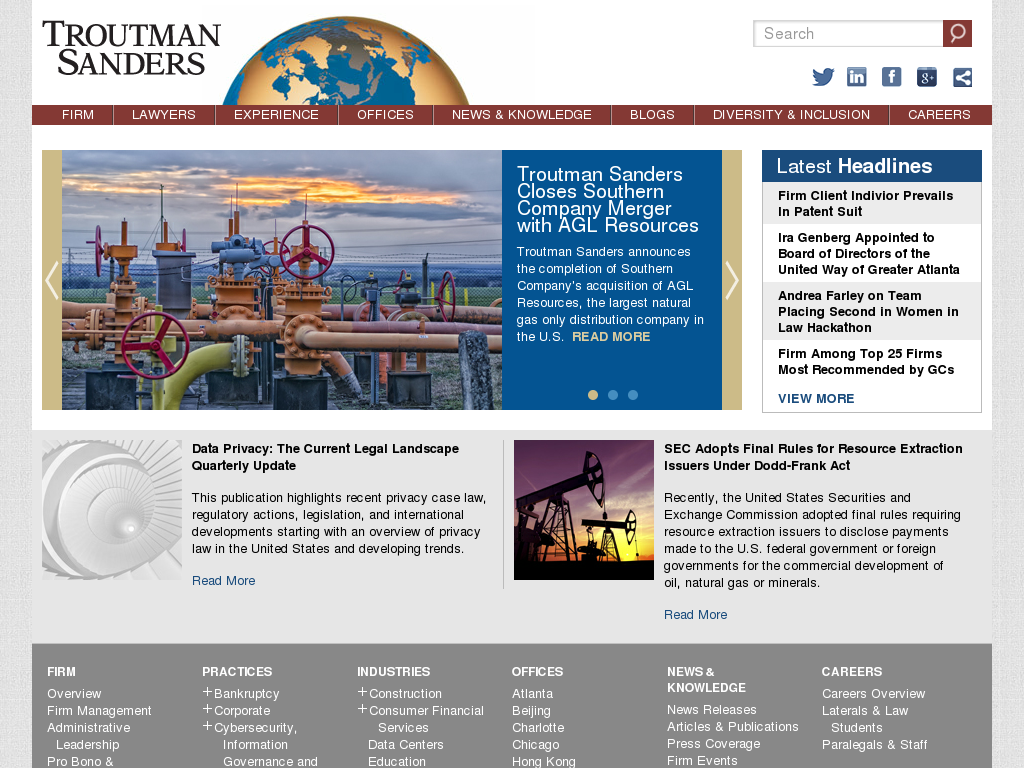Click READ MORE in the carousel
Viewport: 1024px width, 768px height.
611,337
